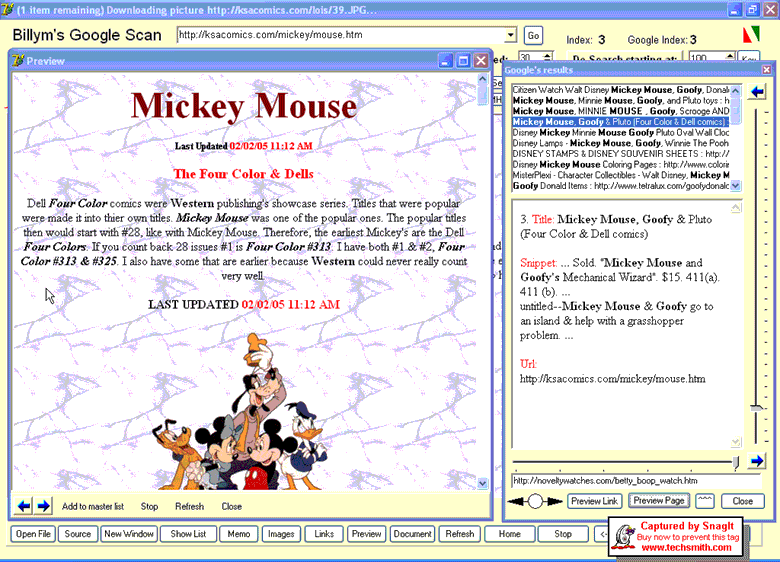The image size is (780, 562).
Task: Maximize the Preview window
Action: pyautogui.click(x=463, y=61)
